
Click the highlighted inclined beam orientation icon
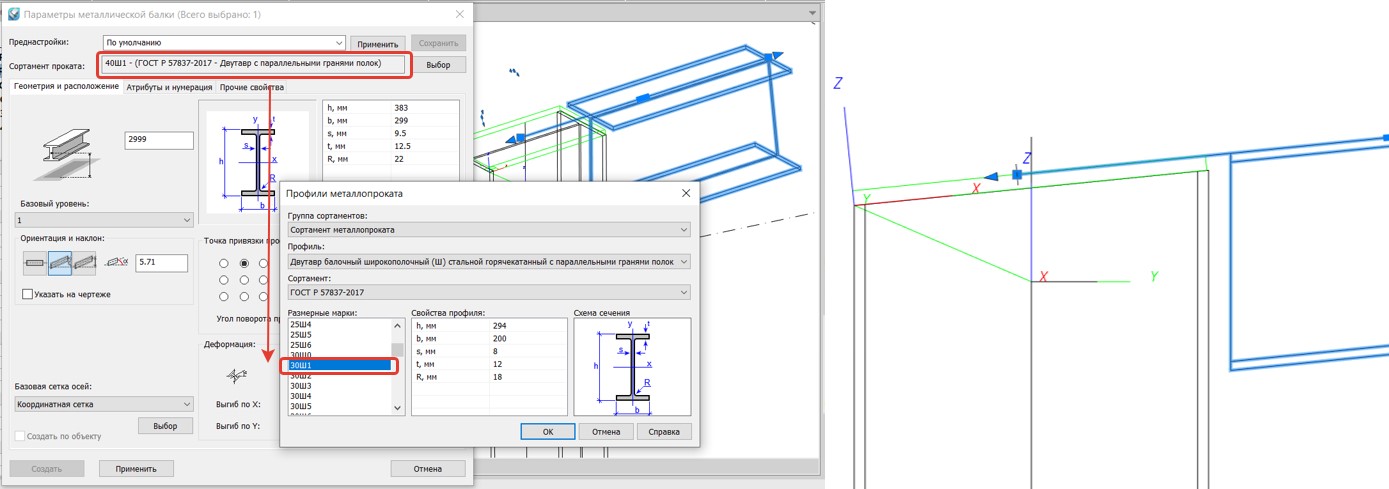60,264
